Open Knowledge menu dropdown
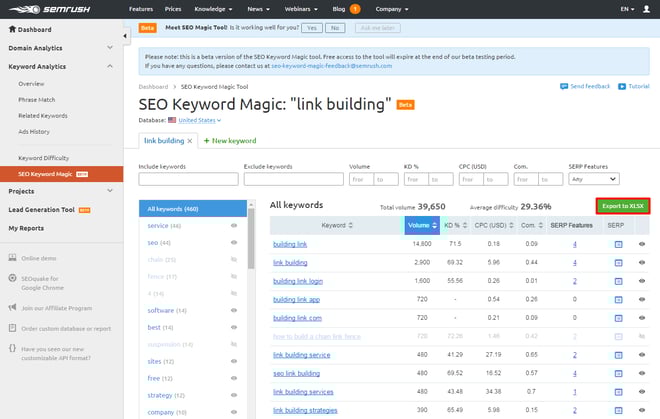660x419 pixels. pos(213,9)
